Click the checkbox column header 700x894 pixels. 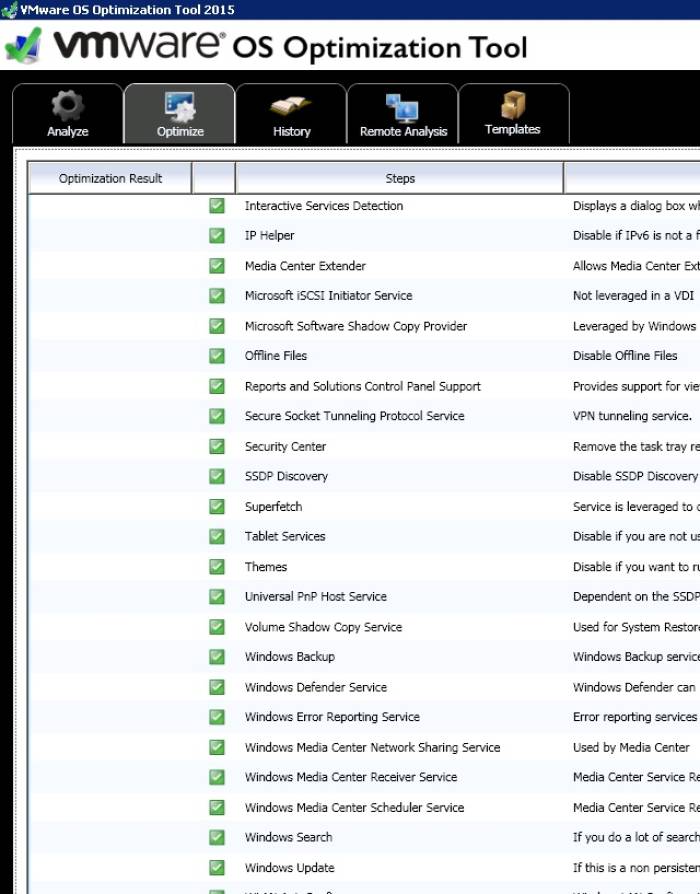214,178
